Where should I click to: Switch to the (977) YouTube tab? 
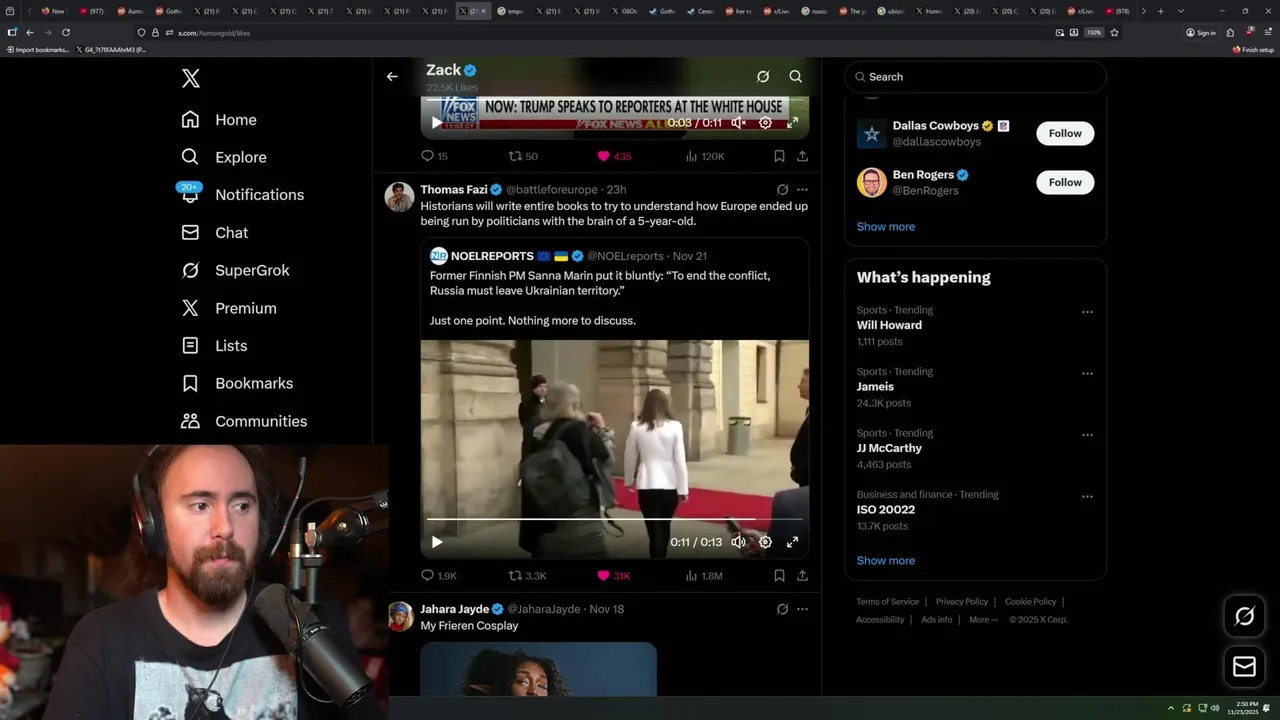point(92,11)
